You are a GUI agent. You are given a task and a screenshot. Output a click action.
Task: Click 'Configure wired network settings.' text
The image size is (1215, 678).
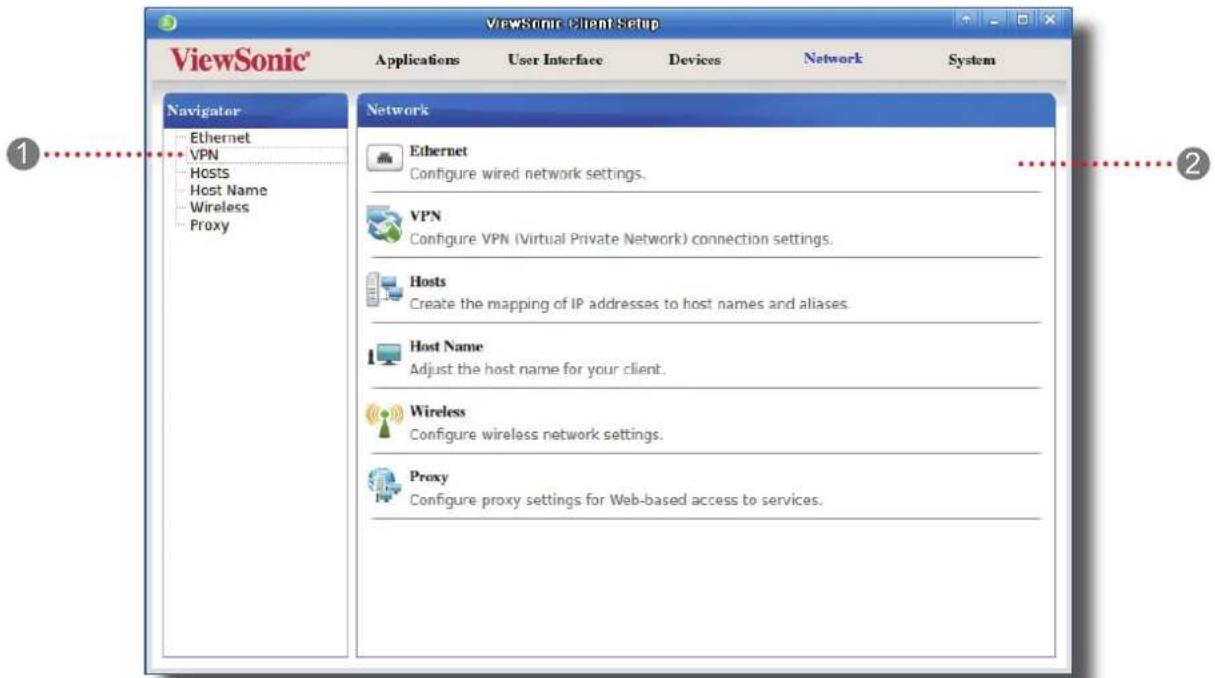(527, 172)
